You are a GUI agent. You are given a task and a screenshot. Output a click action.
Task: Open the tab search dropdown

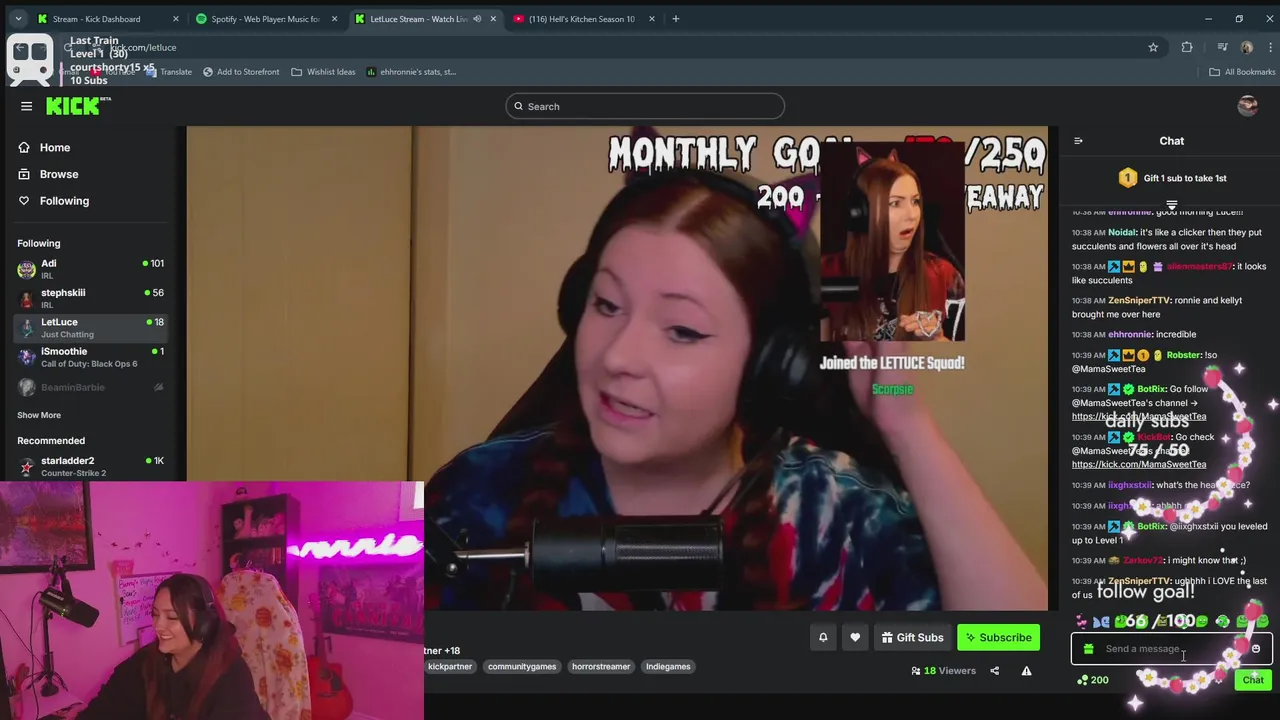(17, 19)
